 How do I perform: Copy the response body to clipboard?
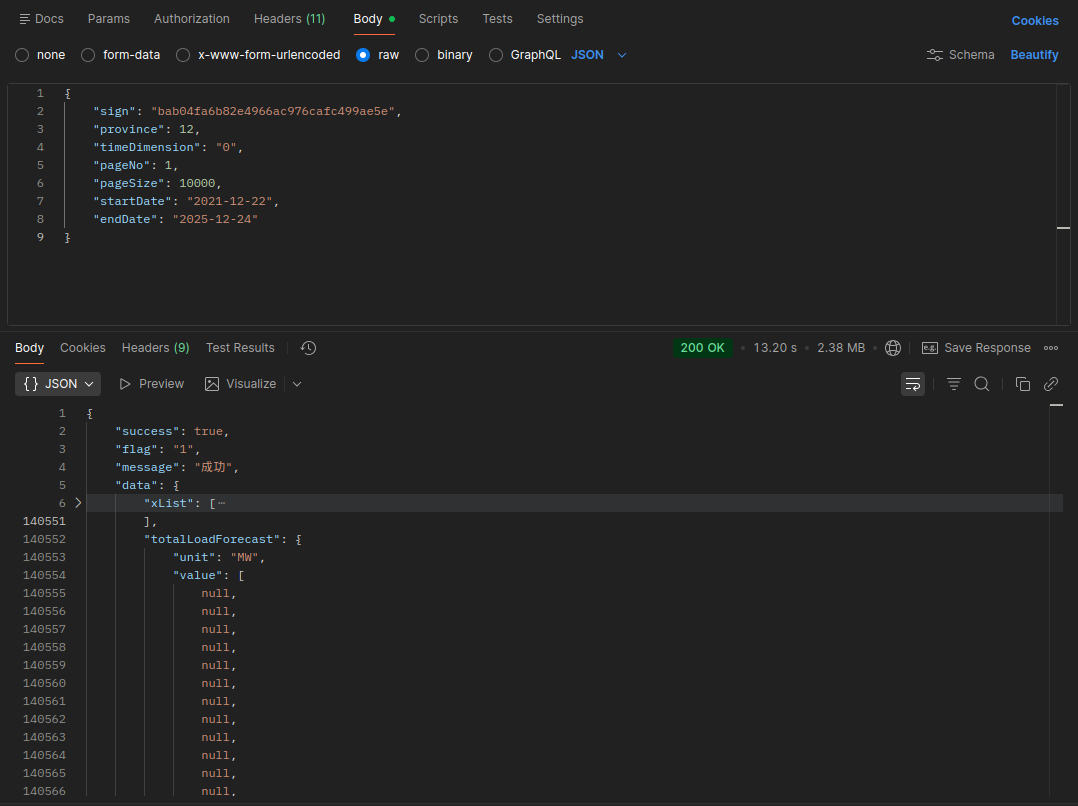(x=1022, y=384)
